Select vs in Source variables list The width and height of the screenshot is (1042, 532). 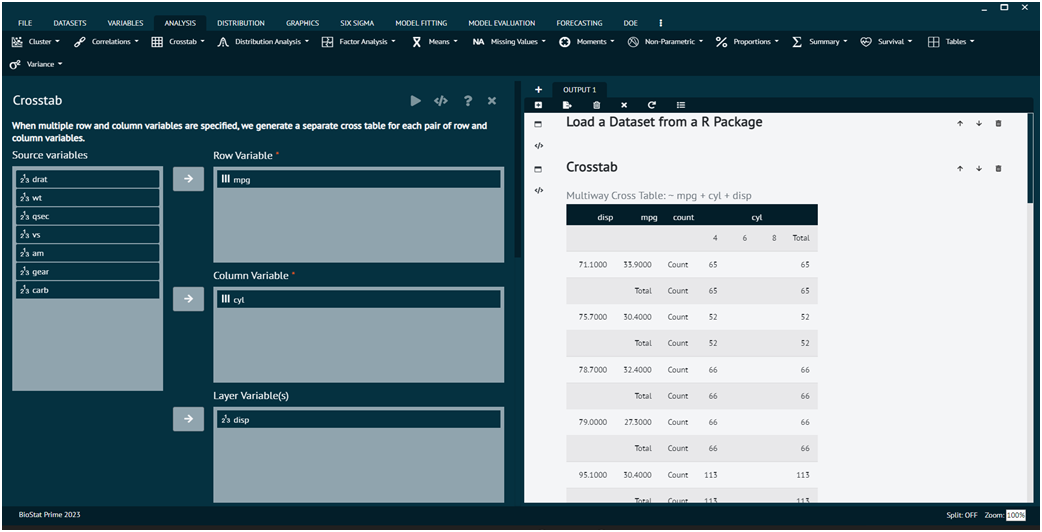88,234
